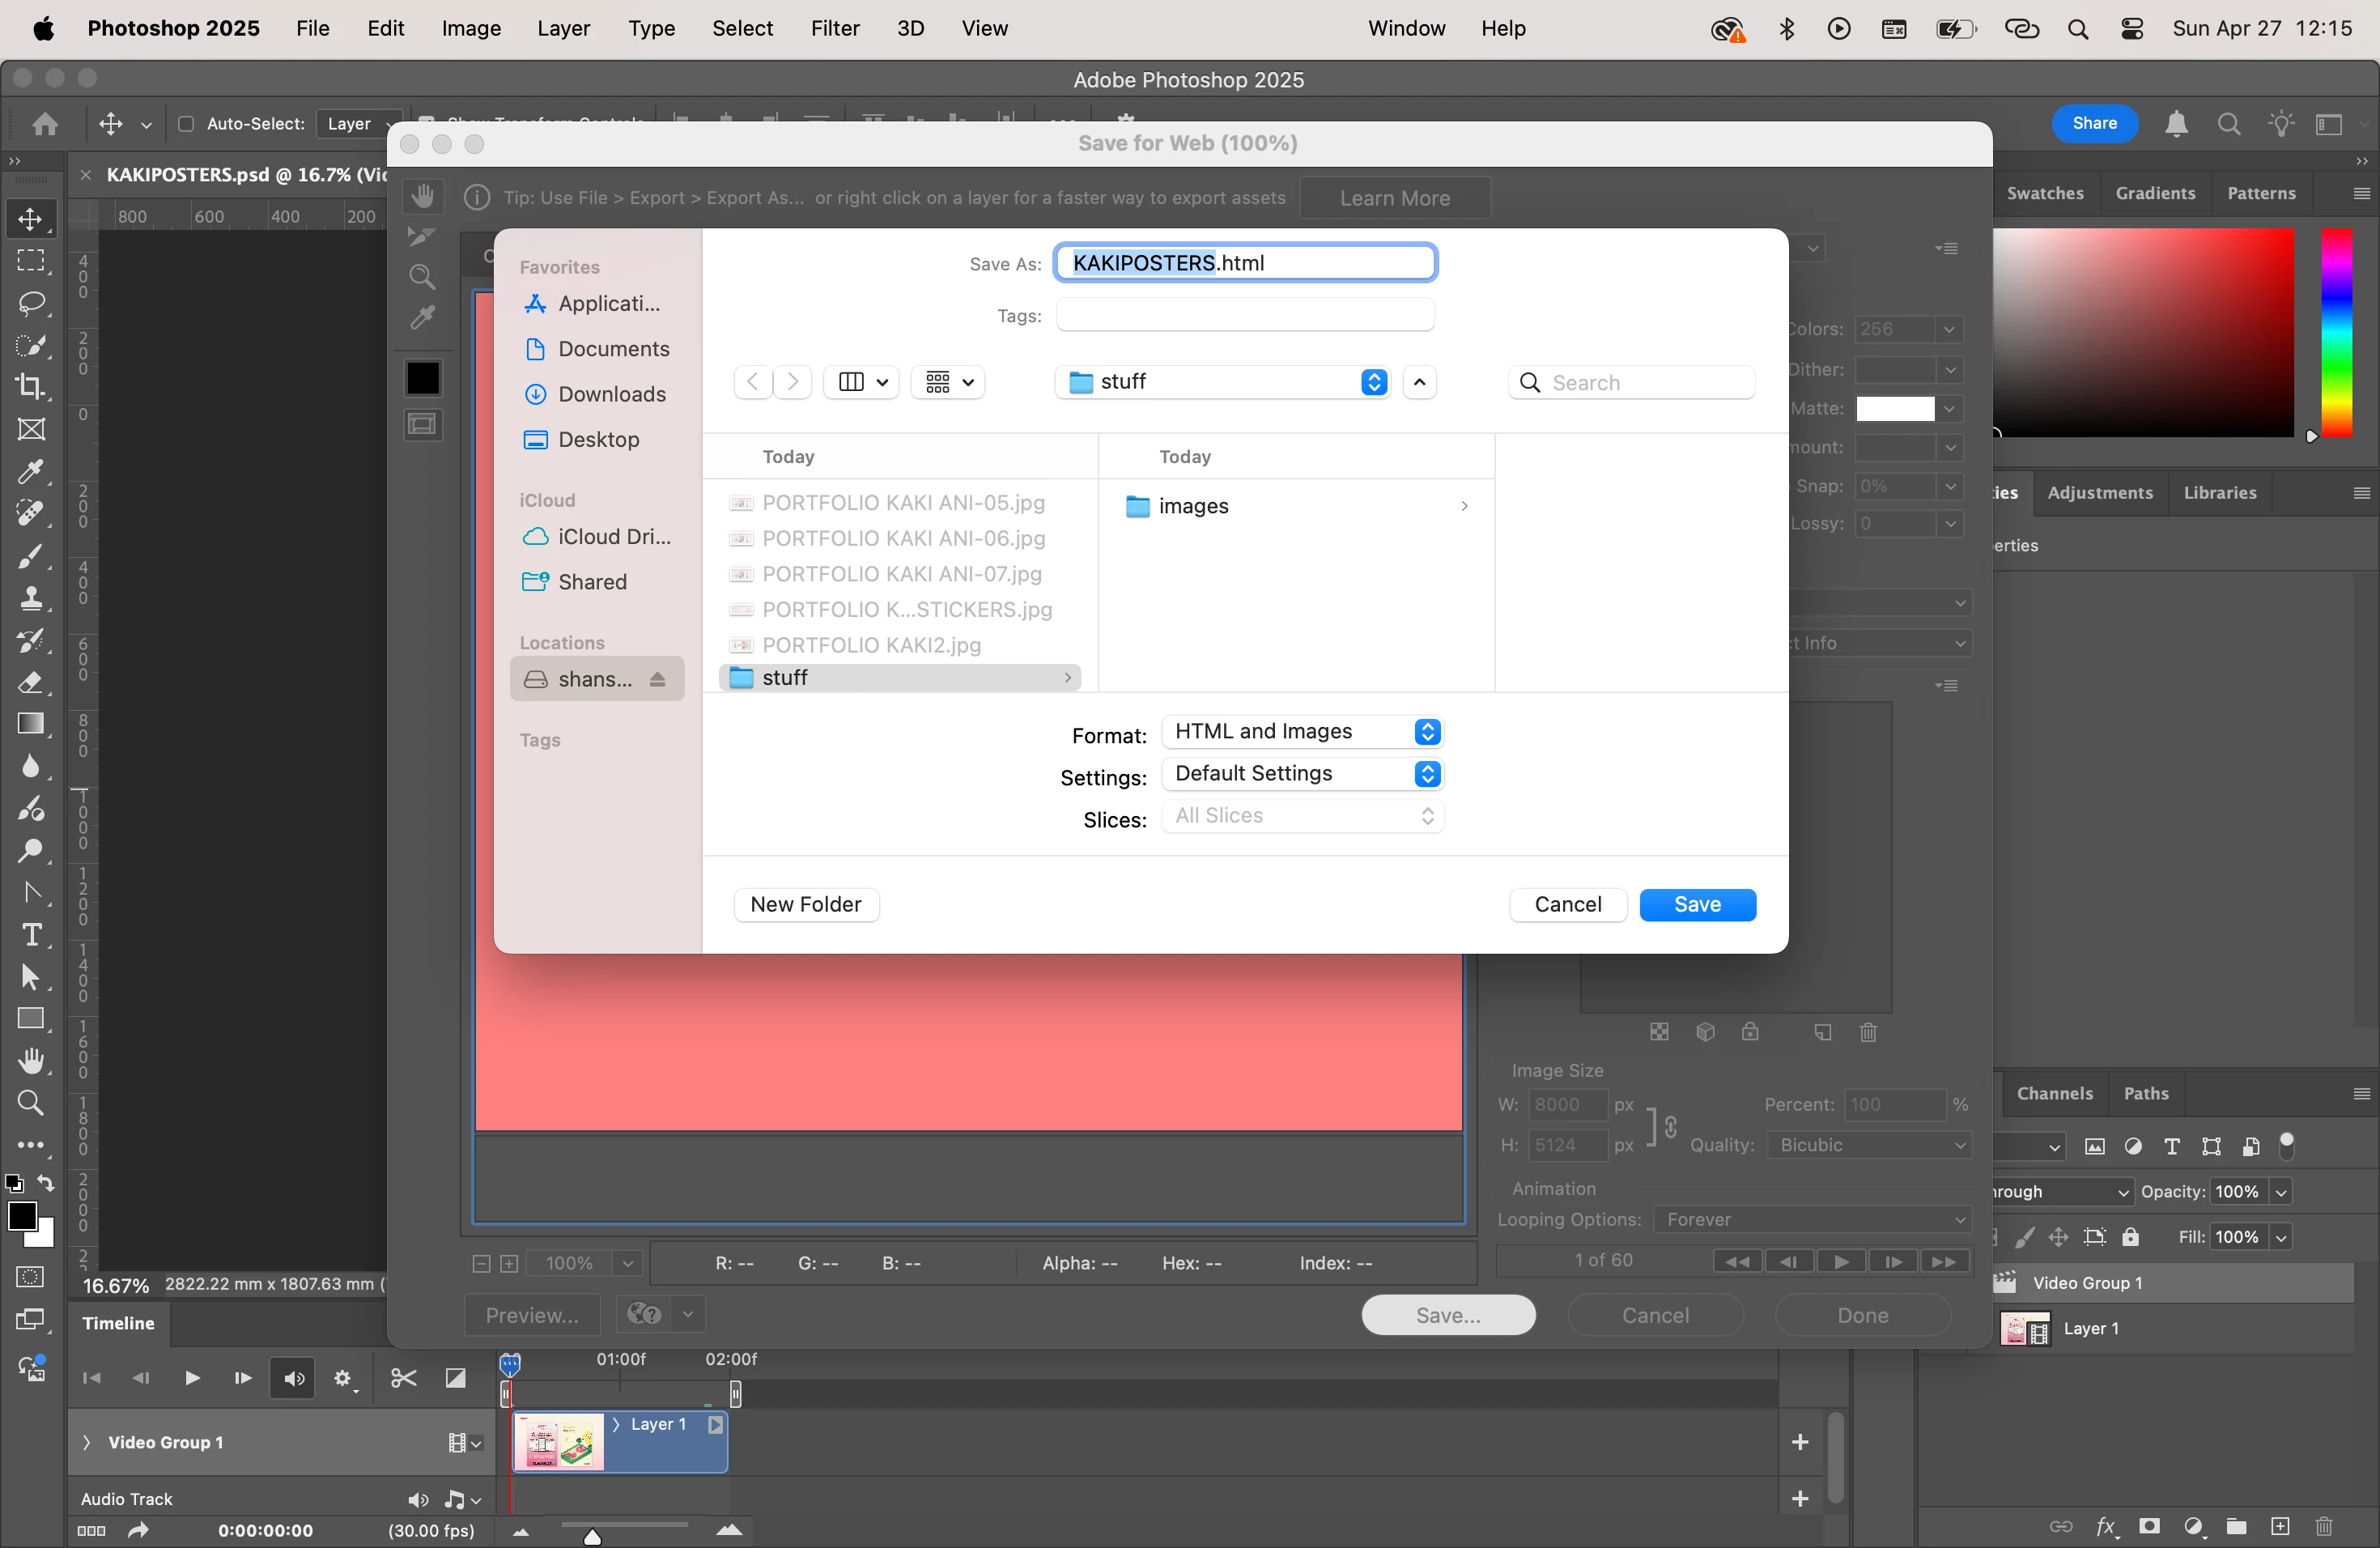Image resolution: width=2380 pixels, height=1548 pixels.
Task: Mute the Audio Track
Action: click(x=418, y=1500)
